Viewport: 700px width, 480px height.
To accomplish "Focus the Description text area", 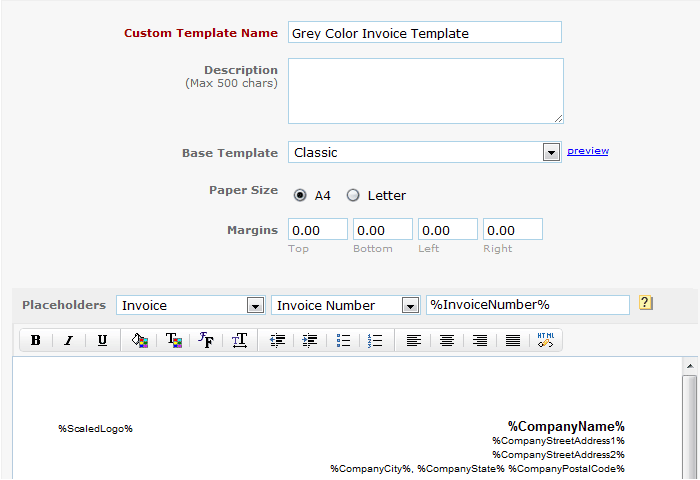I will (426, 91).
